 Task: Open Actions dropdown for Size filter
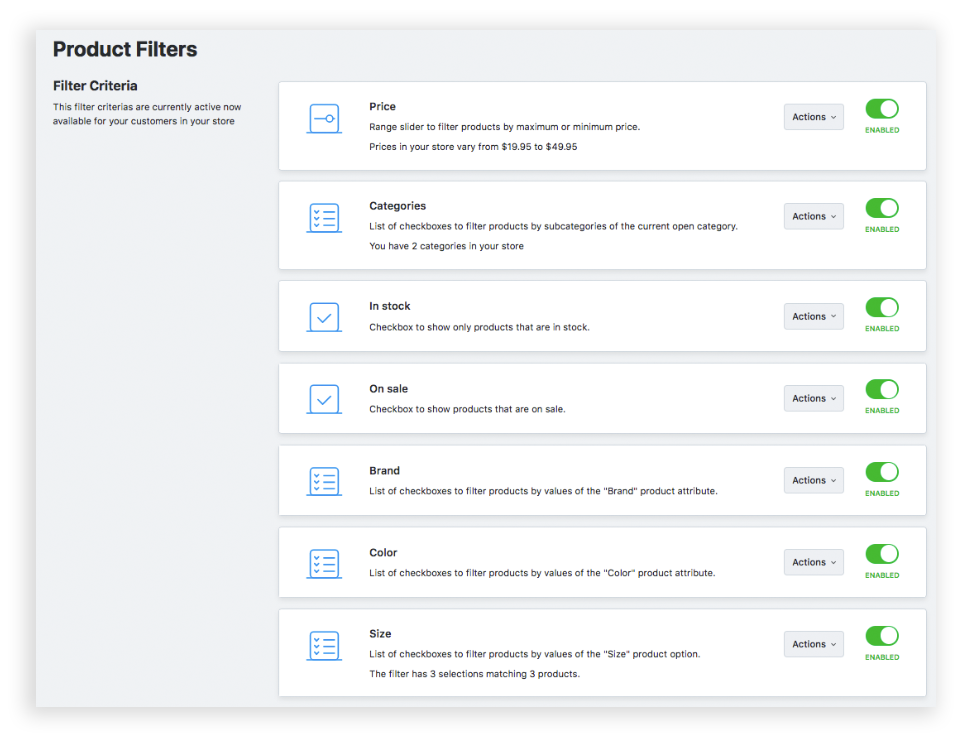click(813, 645)
